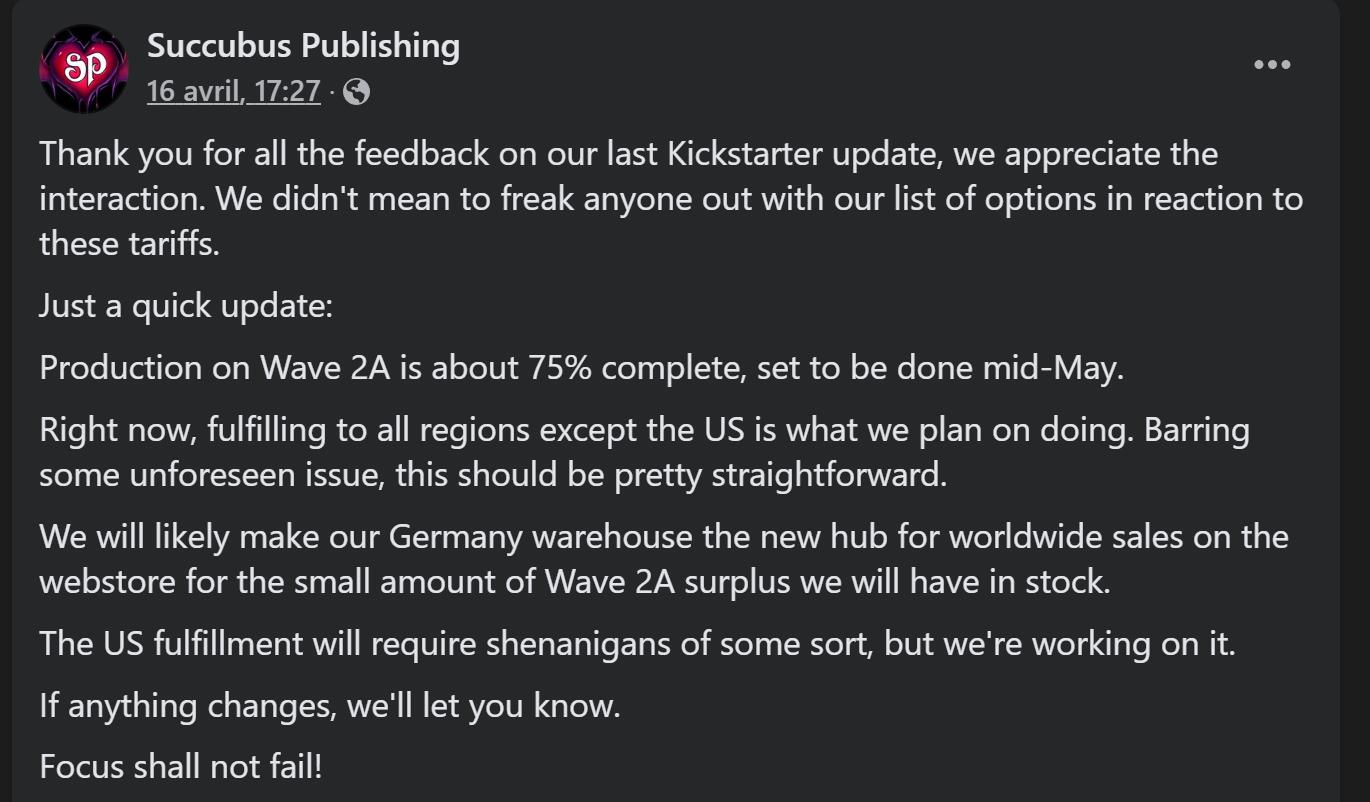This screenshot has width=1370, height=802.
Task: Open the post timestamp '16 avril, 17:27'
Action: click(233, 92)
